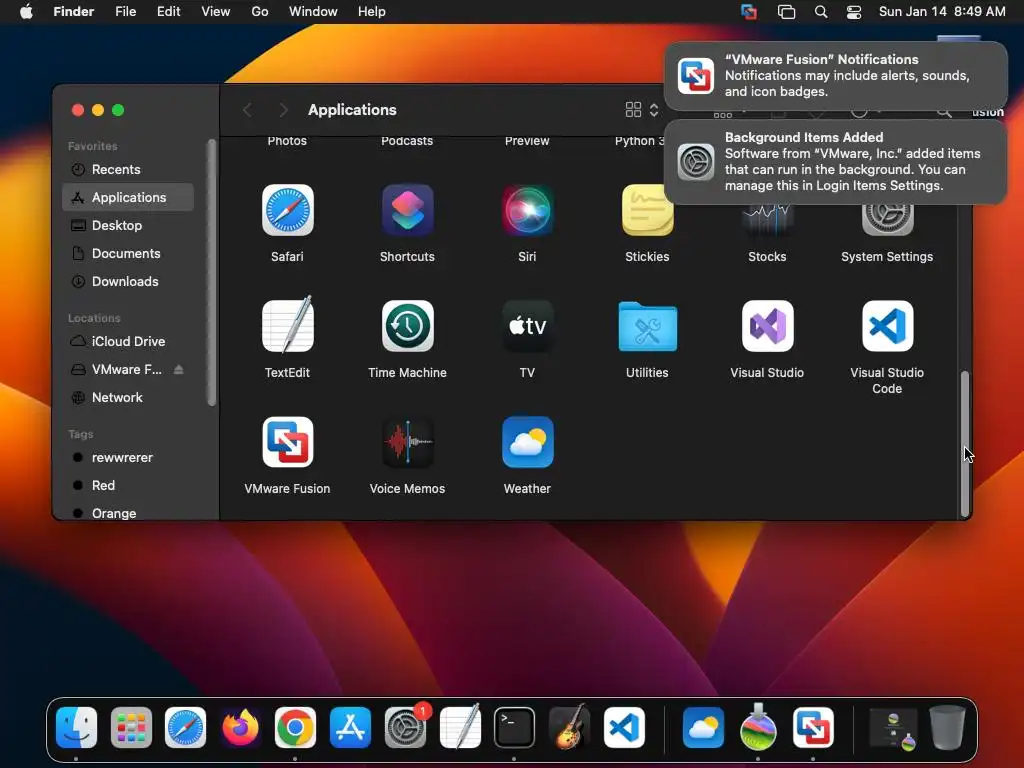Select the Visual Studio Code app icon
The image size is (1024, 768).
[887, 326]
